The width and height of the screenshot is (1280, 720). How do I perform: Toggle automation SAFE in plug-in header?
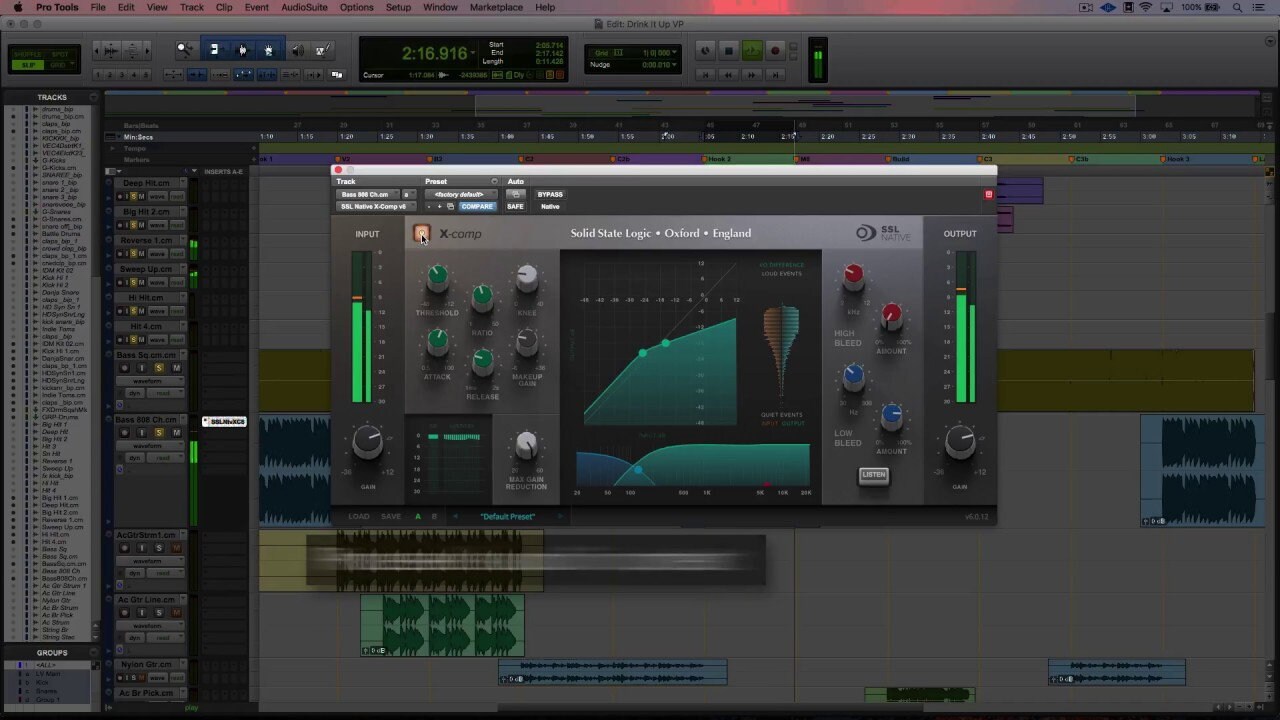point(515,207)
